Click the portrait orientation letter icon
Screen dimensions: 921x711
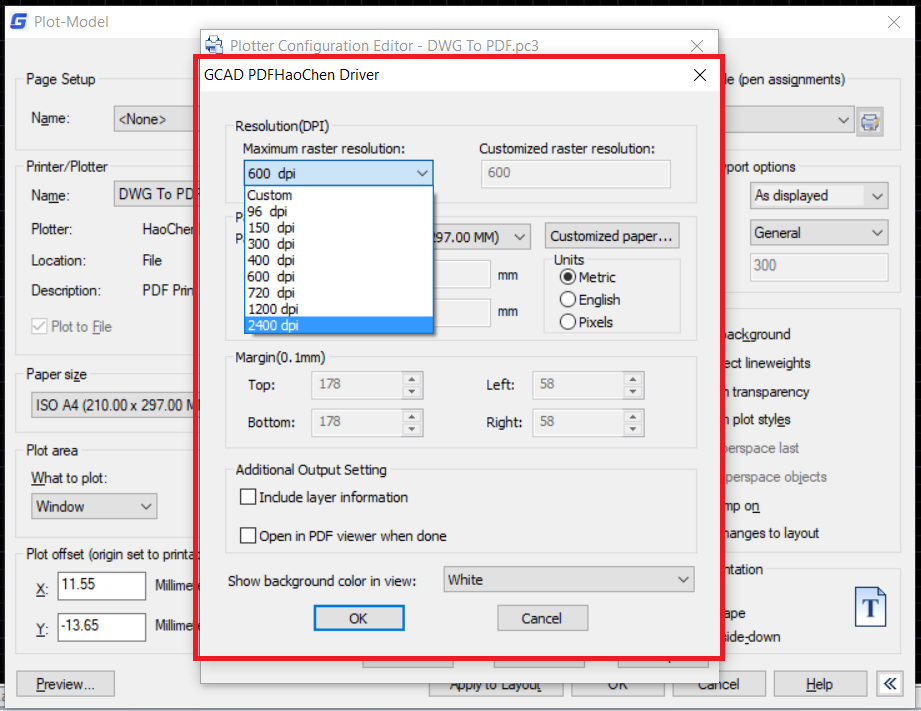(x=870, y=606)
